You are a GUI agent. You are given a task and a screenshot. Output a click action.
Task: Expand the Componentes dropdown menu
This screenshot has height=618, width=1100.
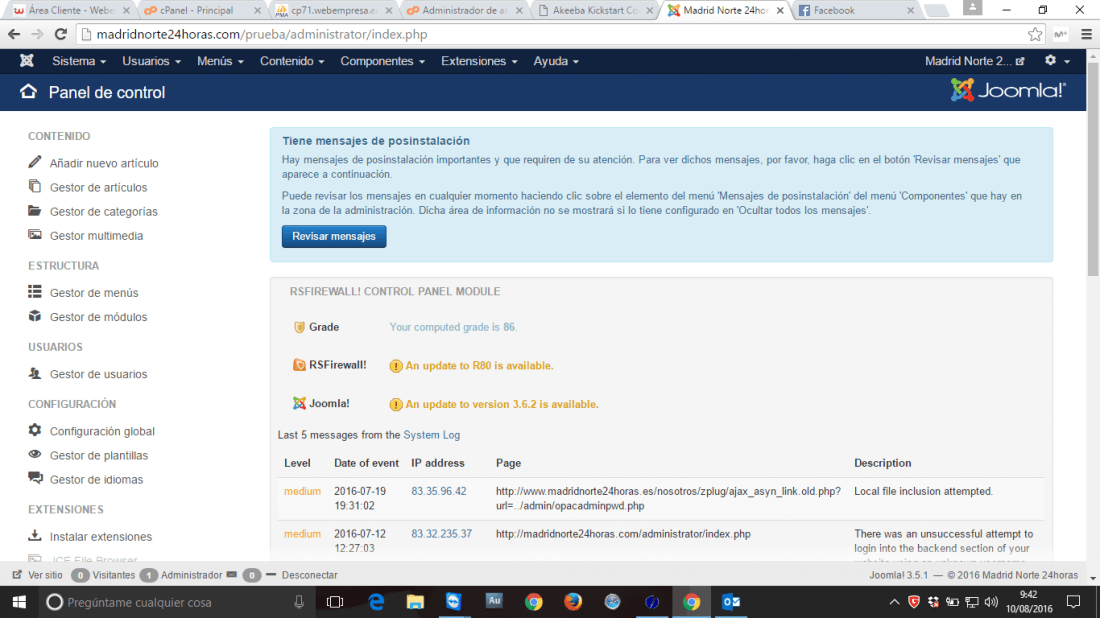click(382, 61)
